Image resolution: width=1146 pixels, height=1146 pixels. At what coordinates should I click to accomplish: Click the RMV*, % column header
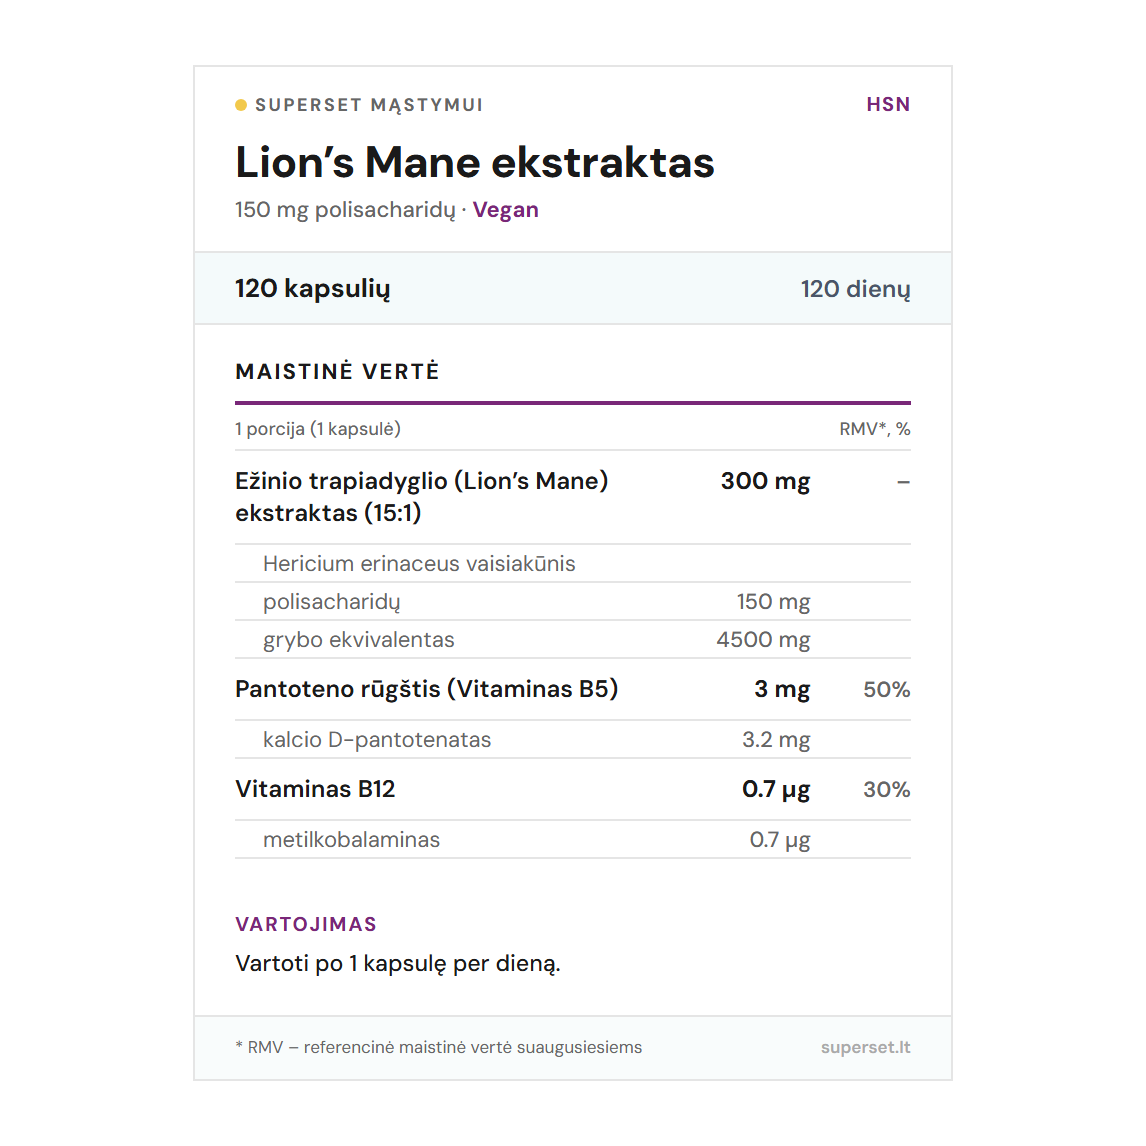point(874,429)
